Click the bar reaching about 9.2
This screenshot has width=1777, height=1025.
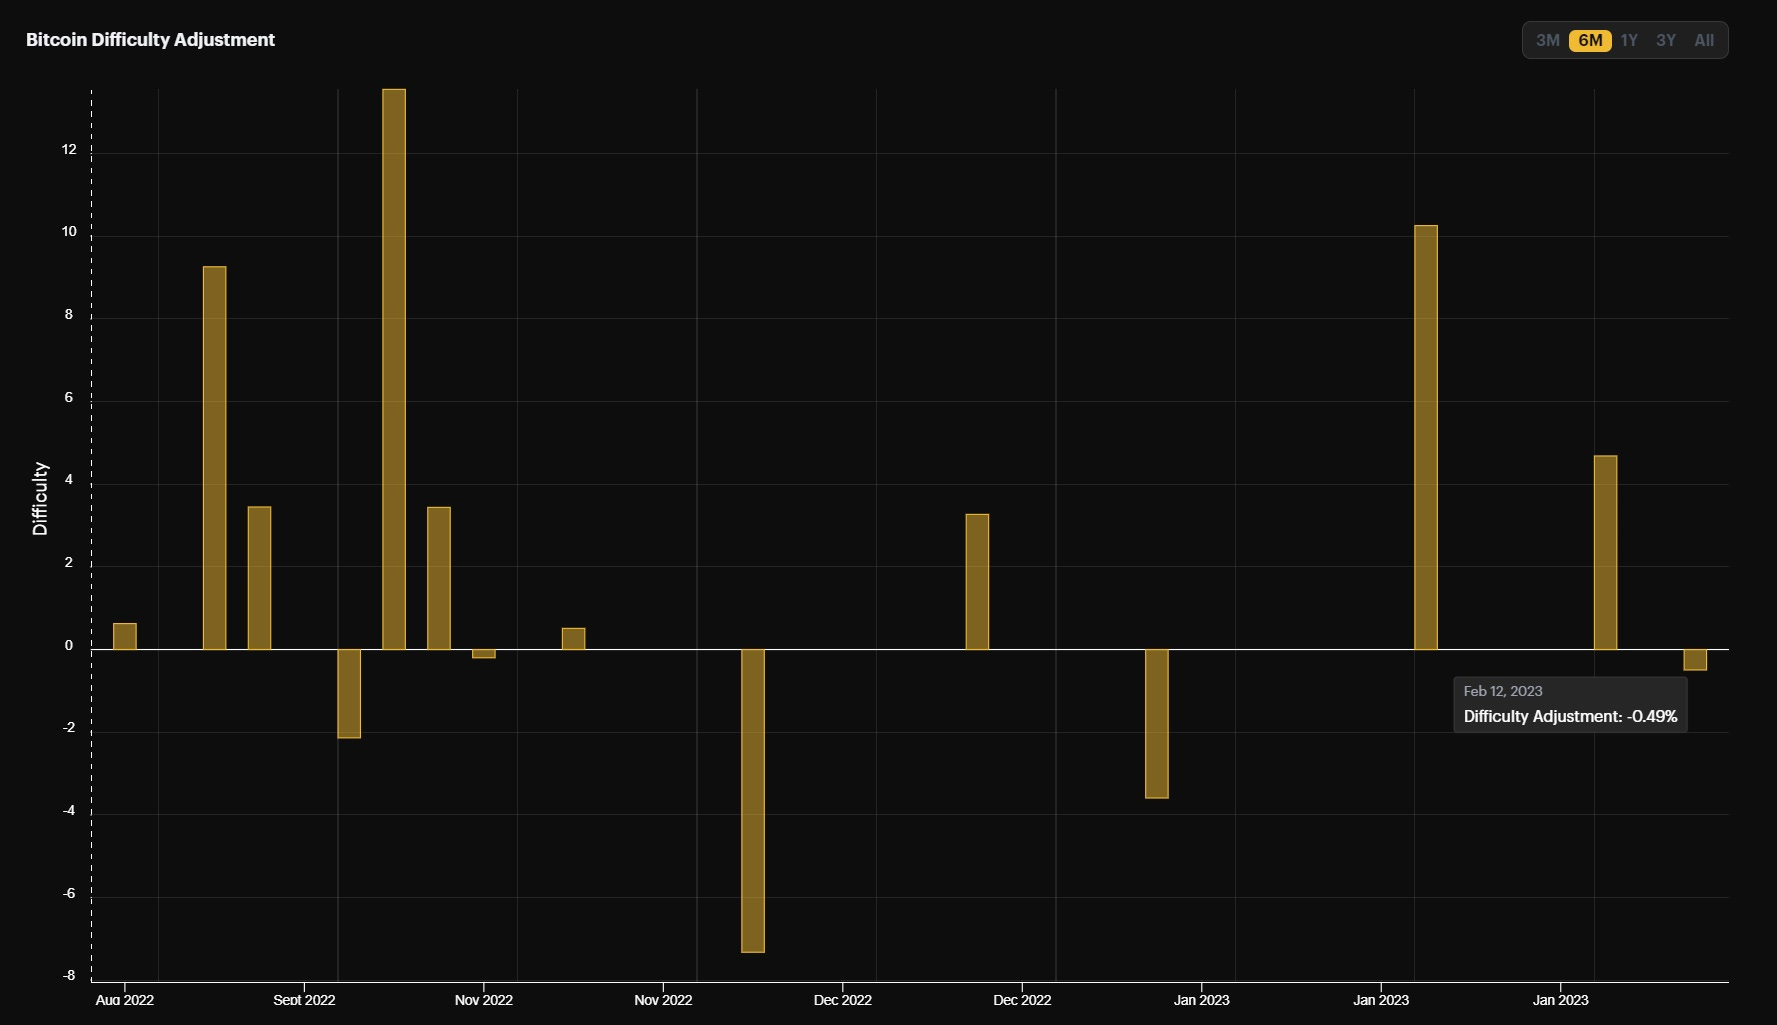(x=215, y=458)
